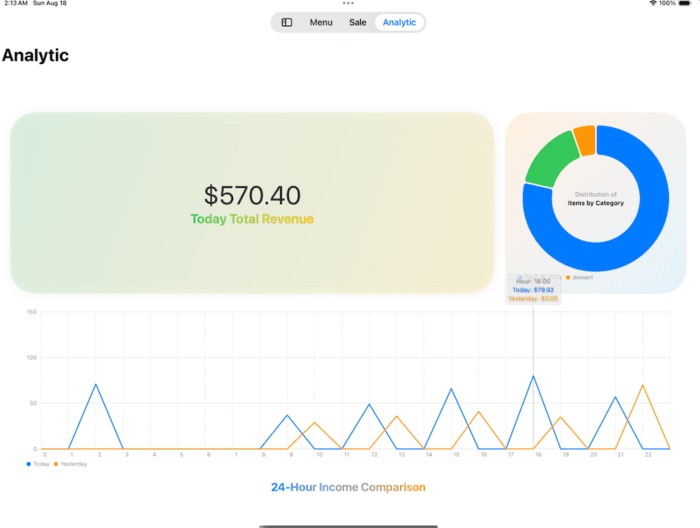The height and width of the screenshot is (528, 700).
Task: Click the x-axis hour label 20
Action: [x=593, y=454]
